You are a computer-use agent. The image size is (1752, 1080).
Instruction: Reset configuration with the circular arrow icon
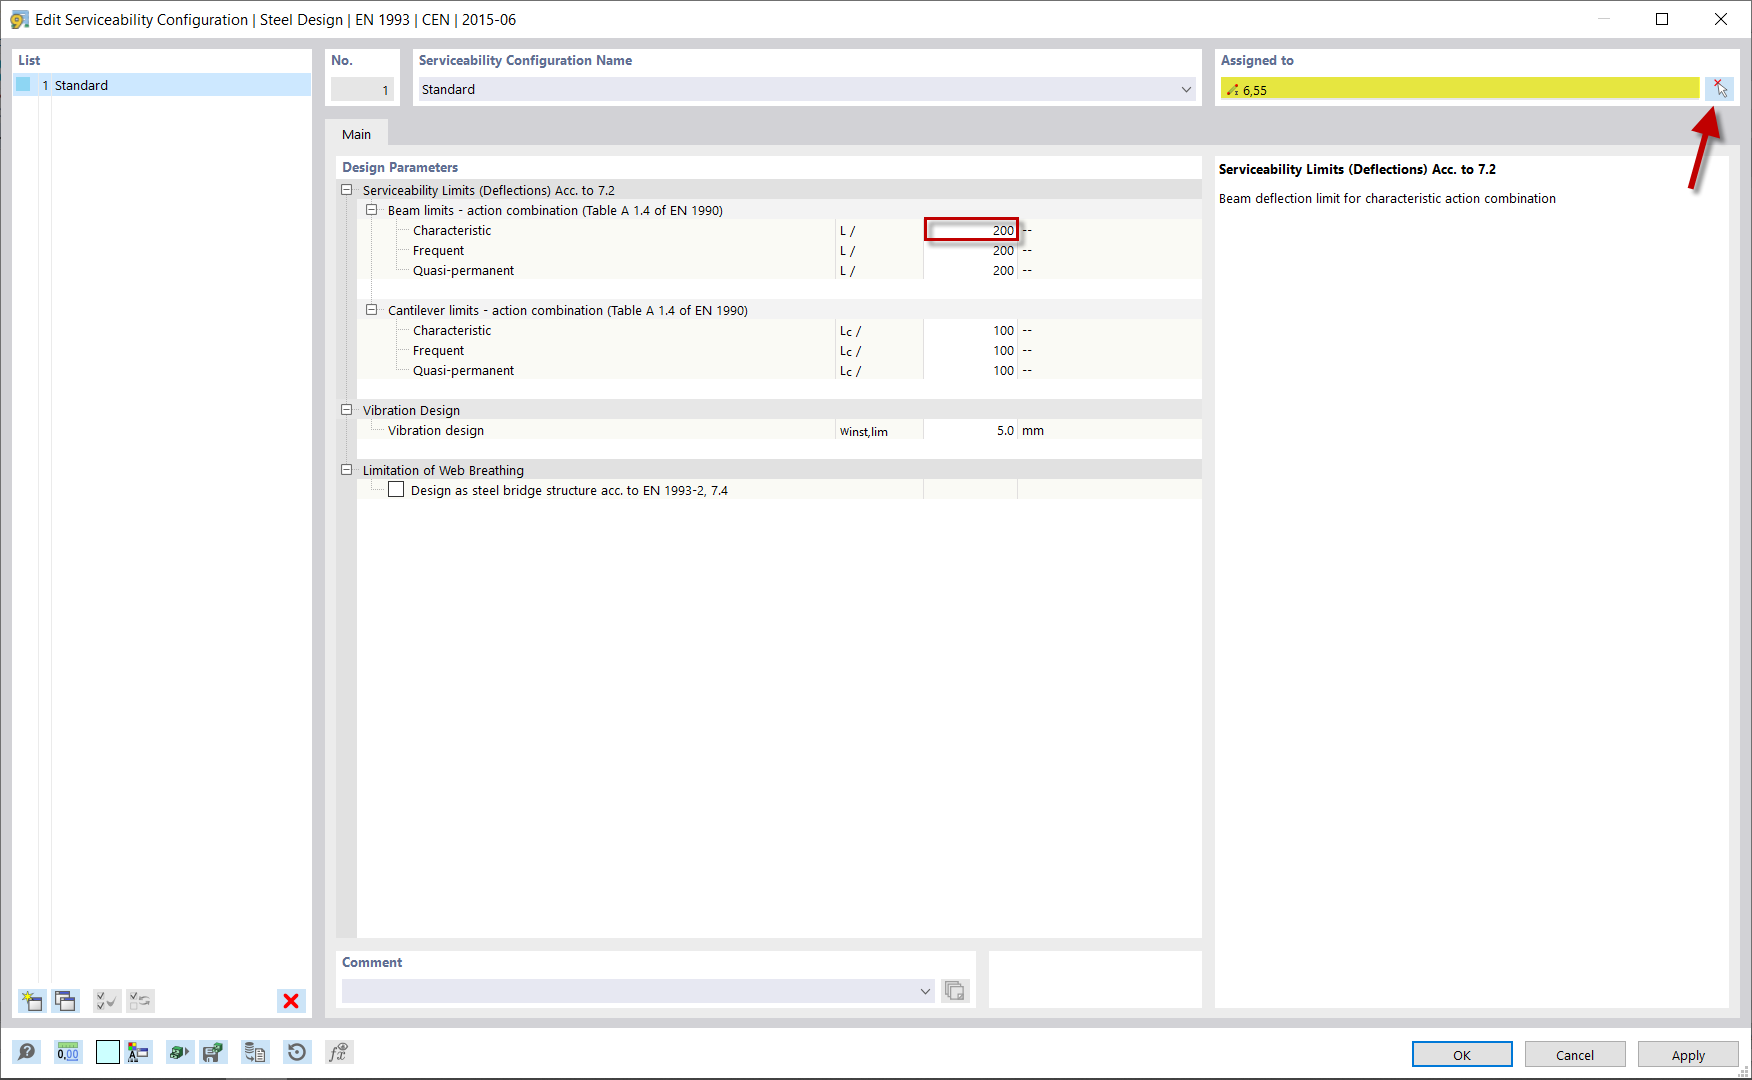(297, 1052)
